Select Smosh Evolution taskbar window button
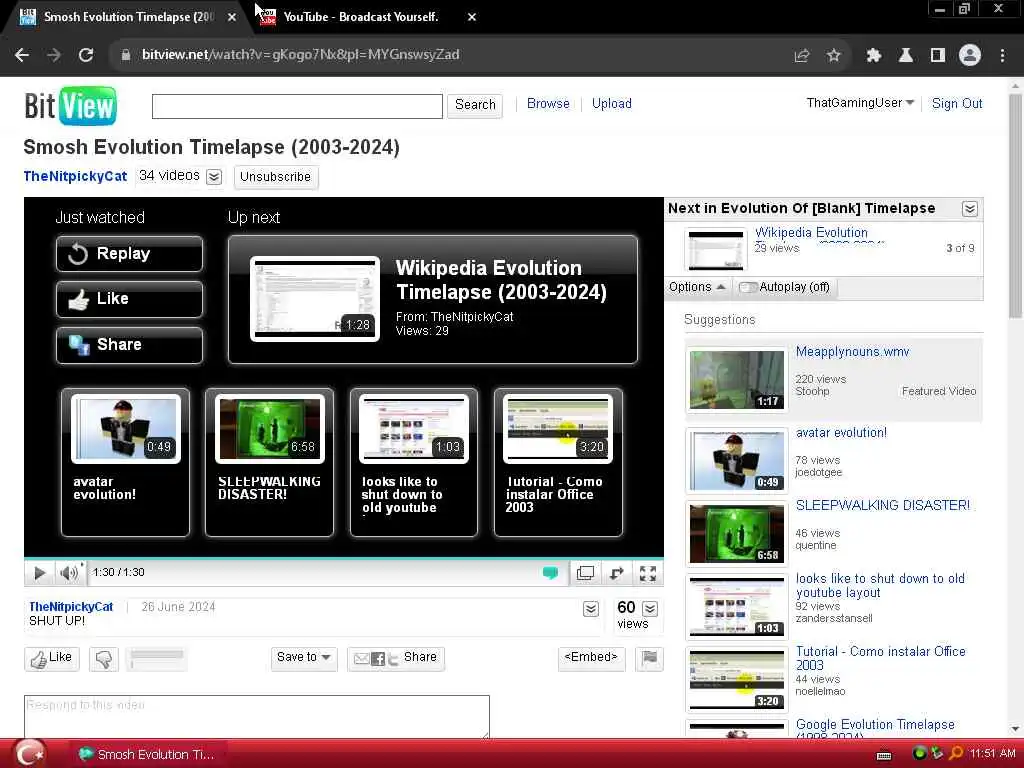 click(148, 754)
